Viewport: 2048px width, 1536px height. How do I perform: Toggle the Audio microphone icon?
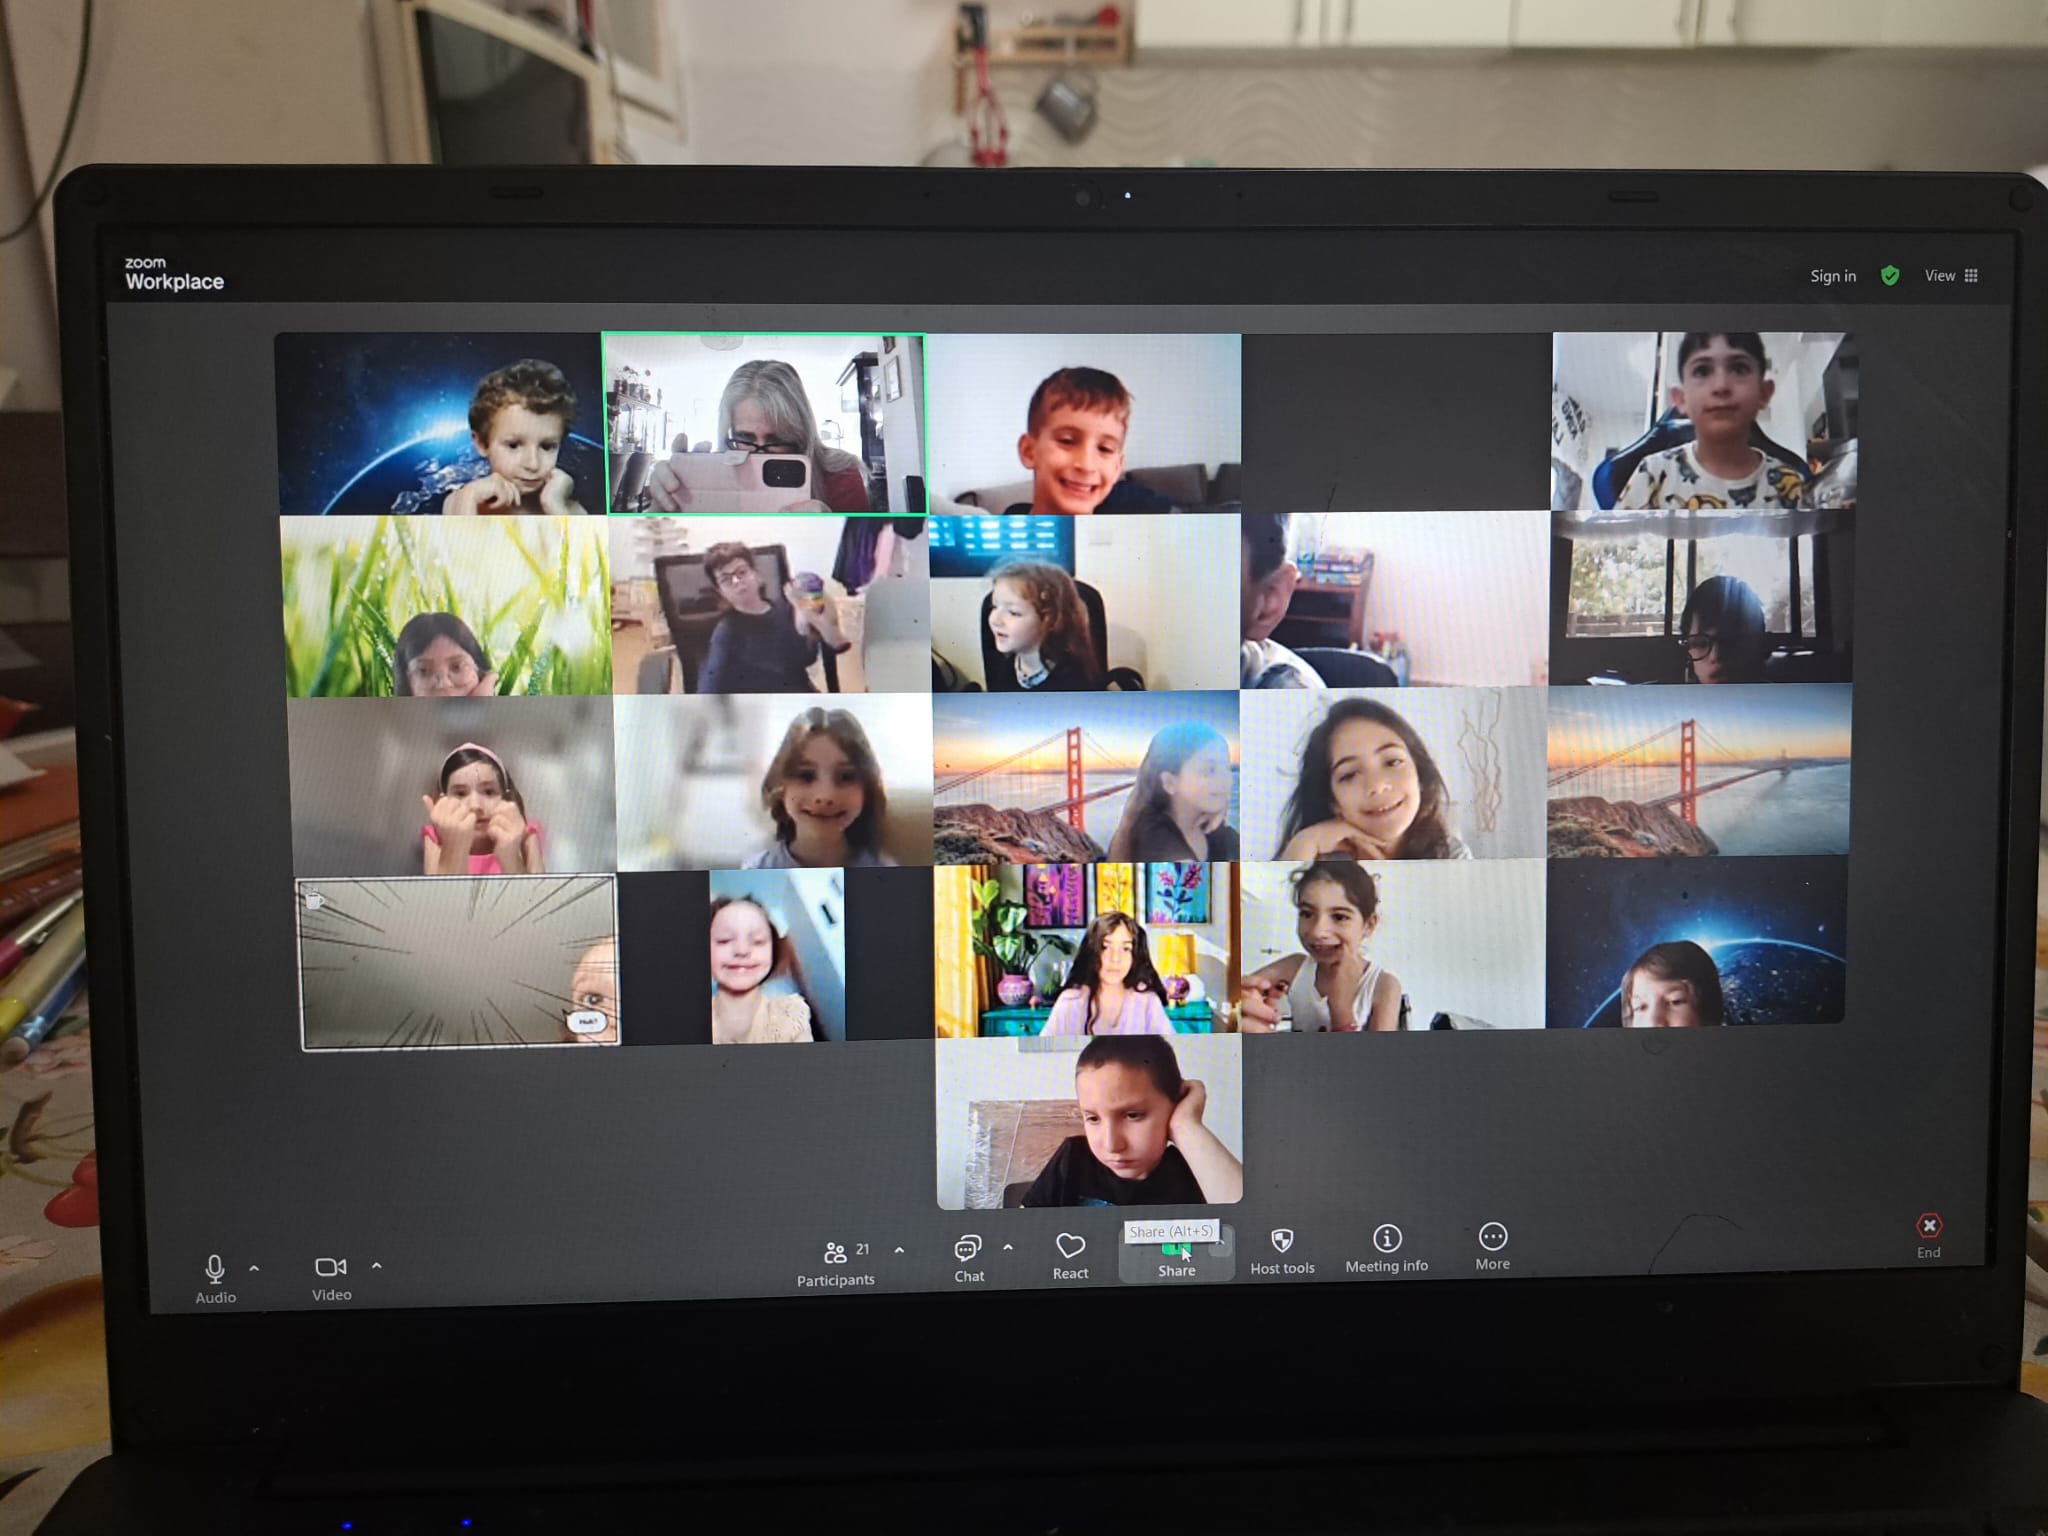[214, 1269]
